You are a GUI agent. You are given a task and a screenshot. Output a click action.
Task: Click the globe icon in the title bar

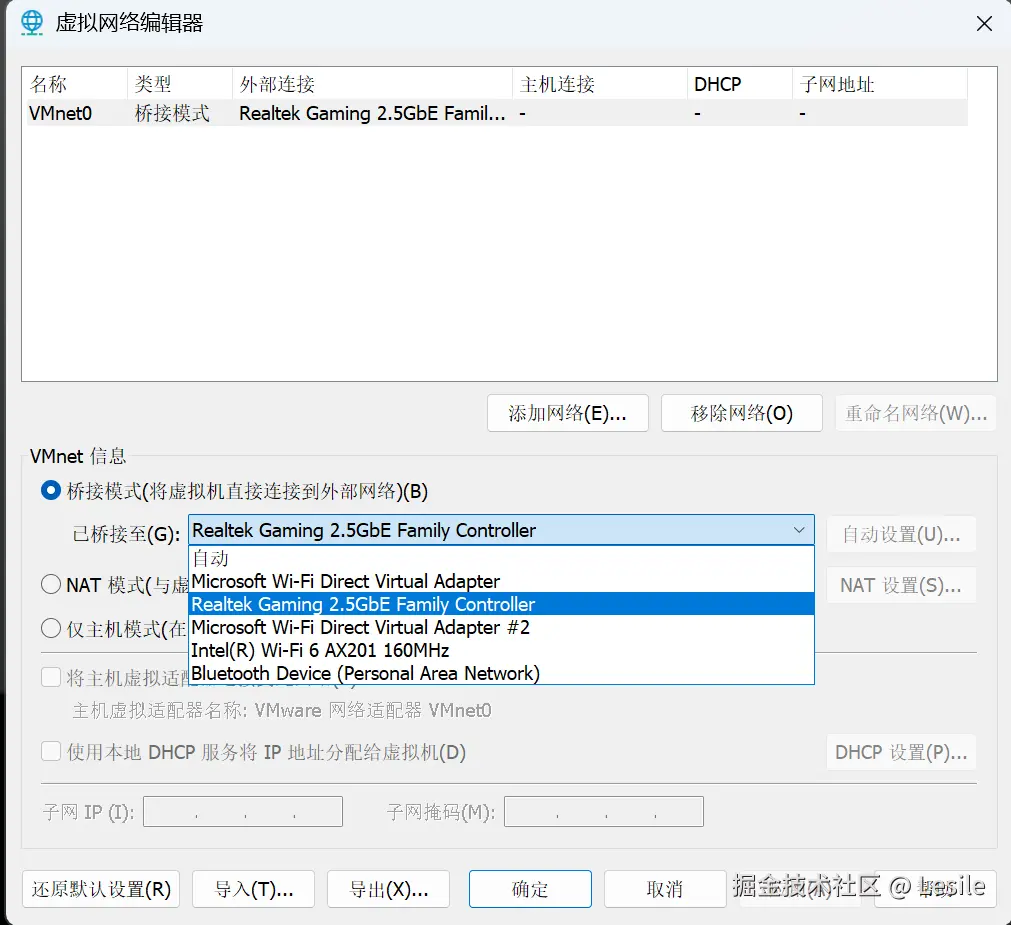click(x=31, y=22)
